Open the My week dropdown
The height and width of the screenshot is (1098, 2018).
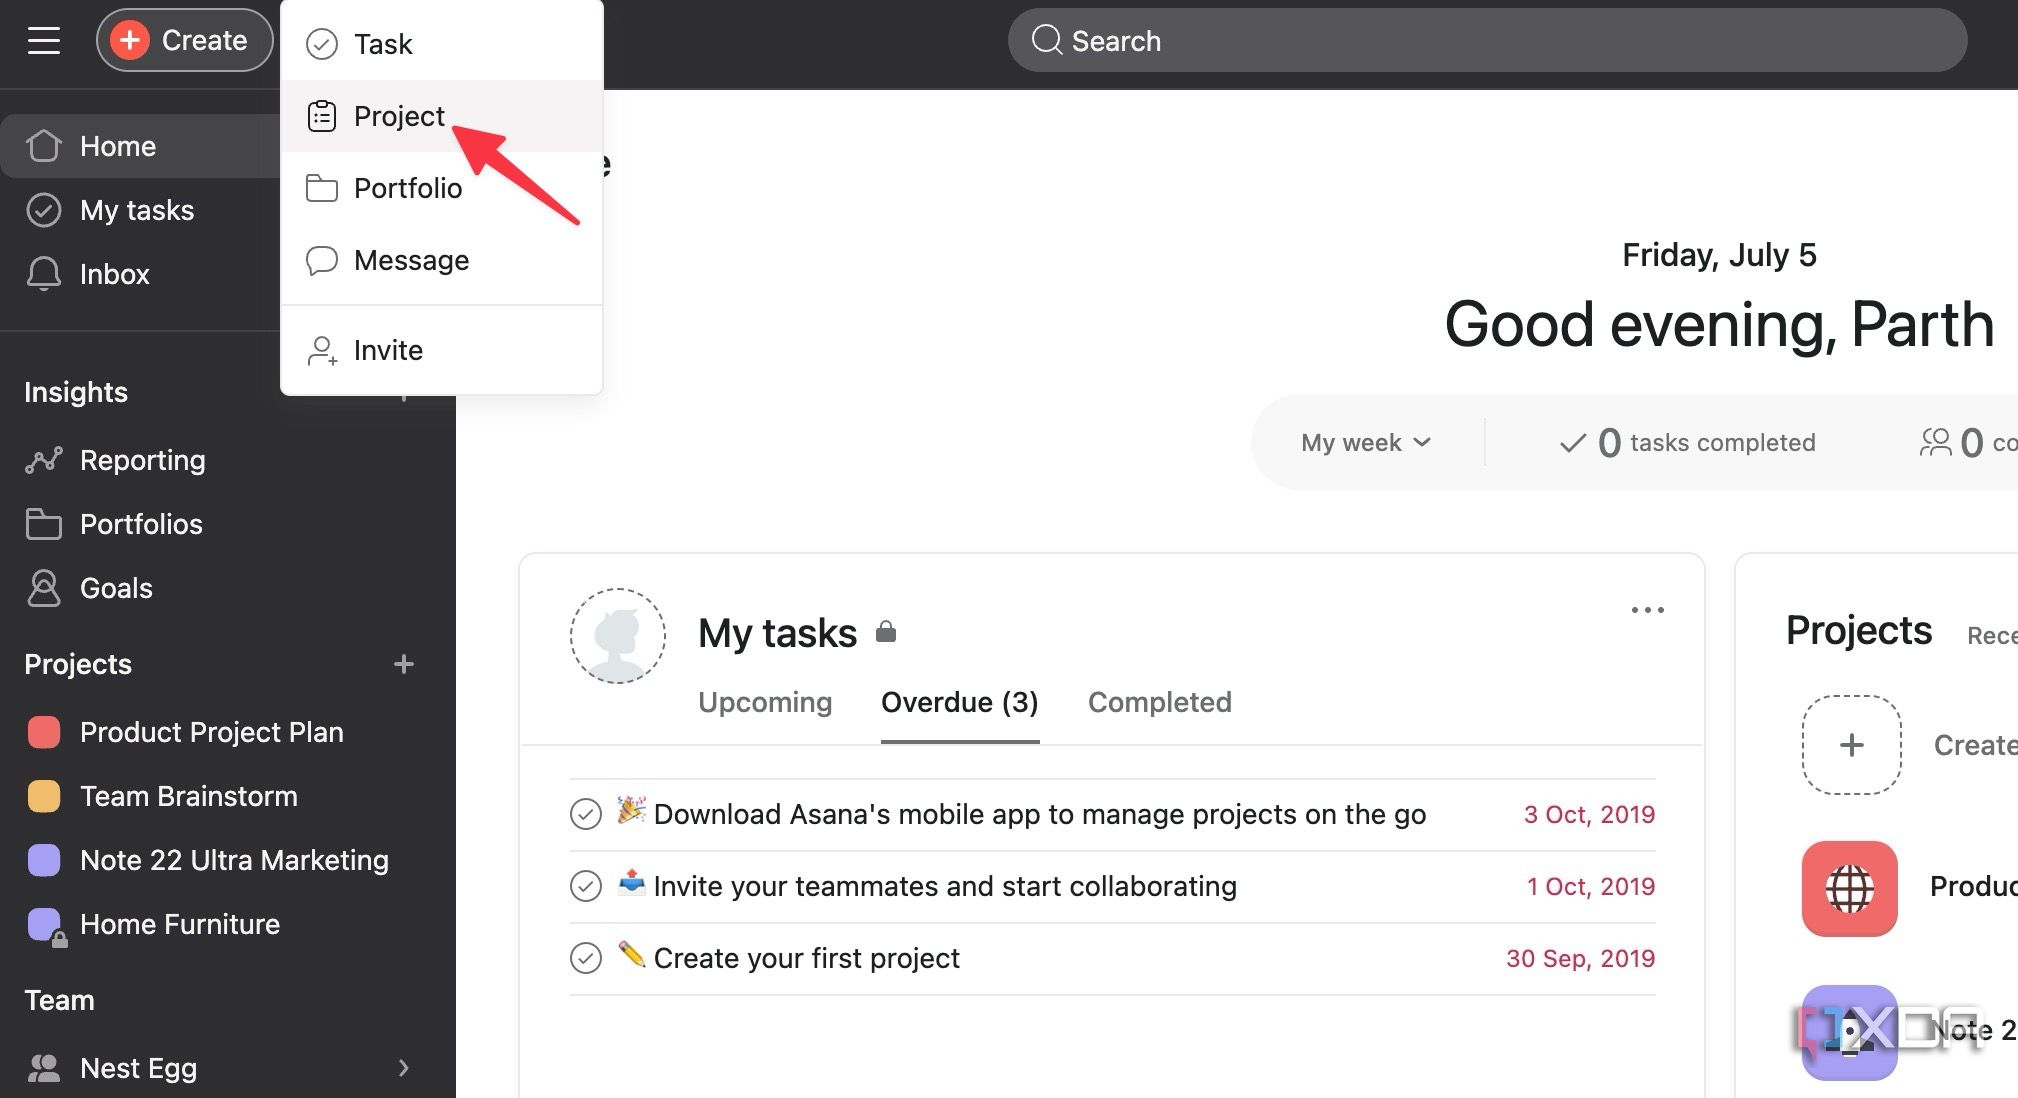(x=1366, y=442)
